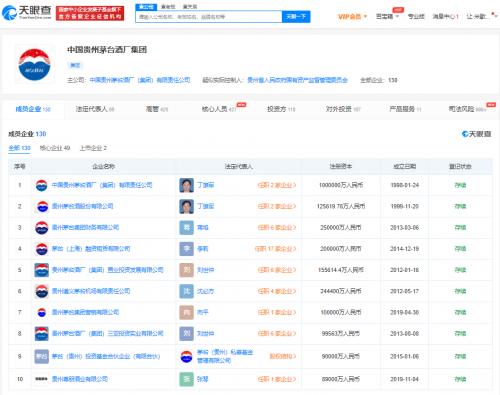The width and height of the screenshot is (500, 395).
Task: Open the Moutai group logo image
Action: [x=34, y=65]
